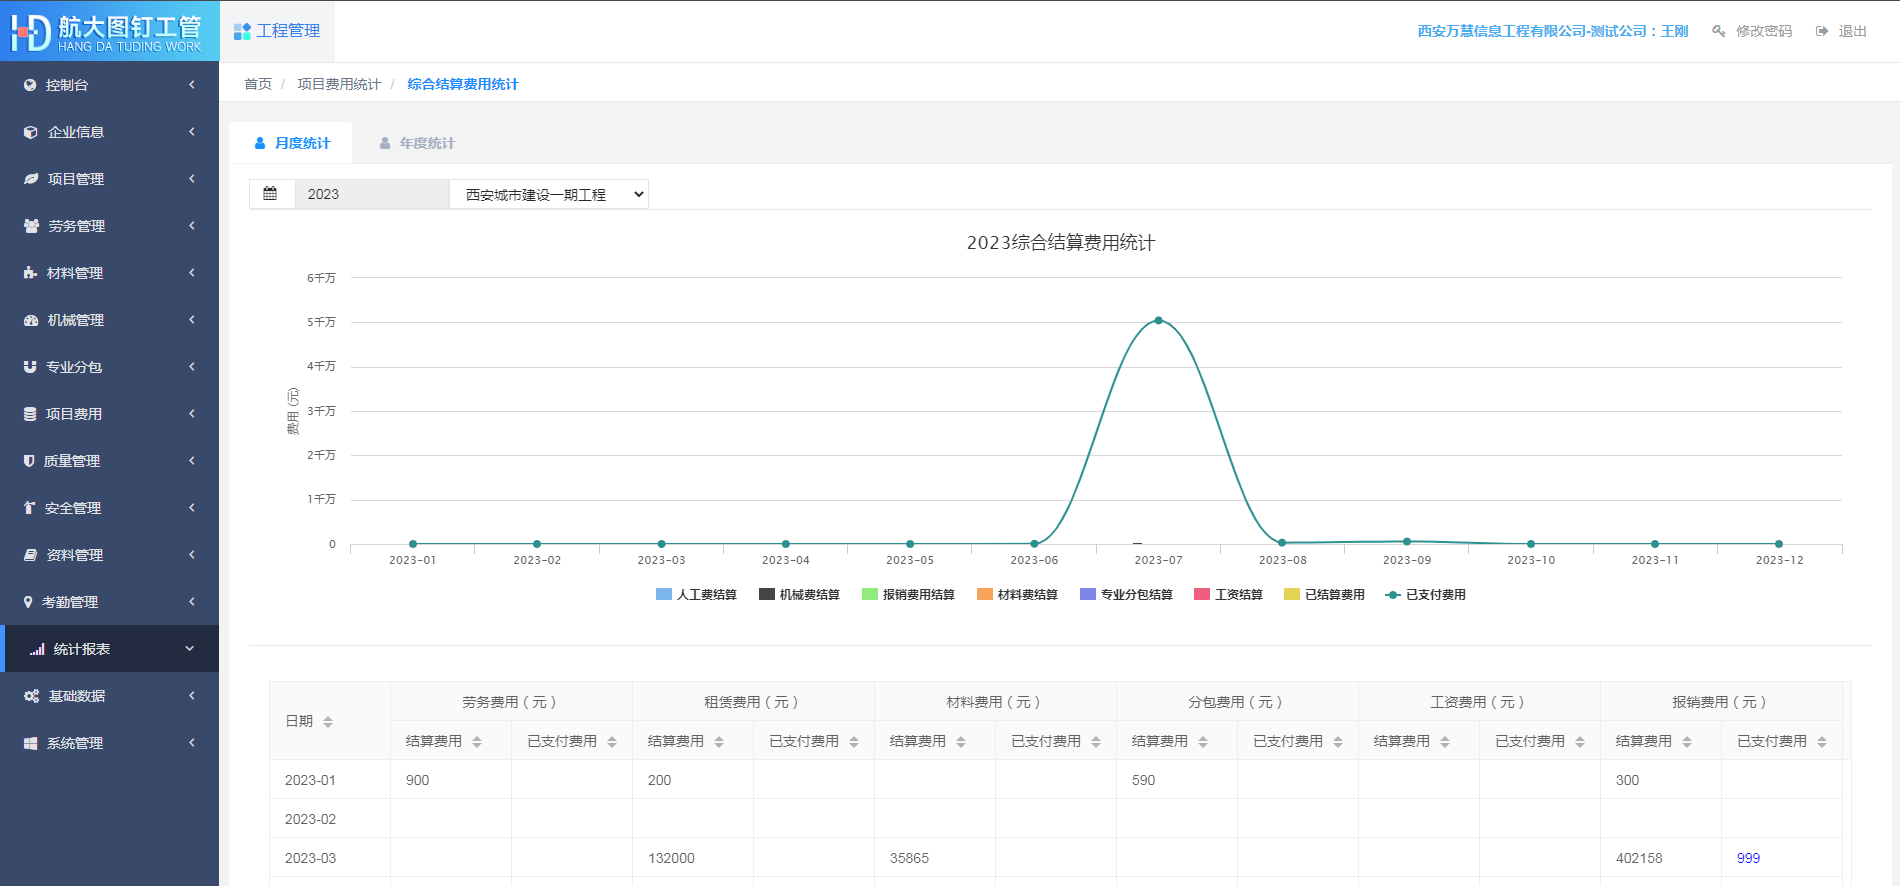
Task: Click the 考勤管理 location pin icon
Action: pyautogui.click(x=28, y=602)
